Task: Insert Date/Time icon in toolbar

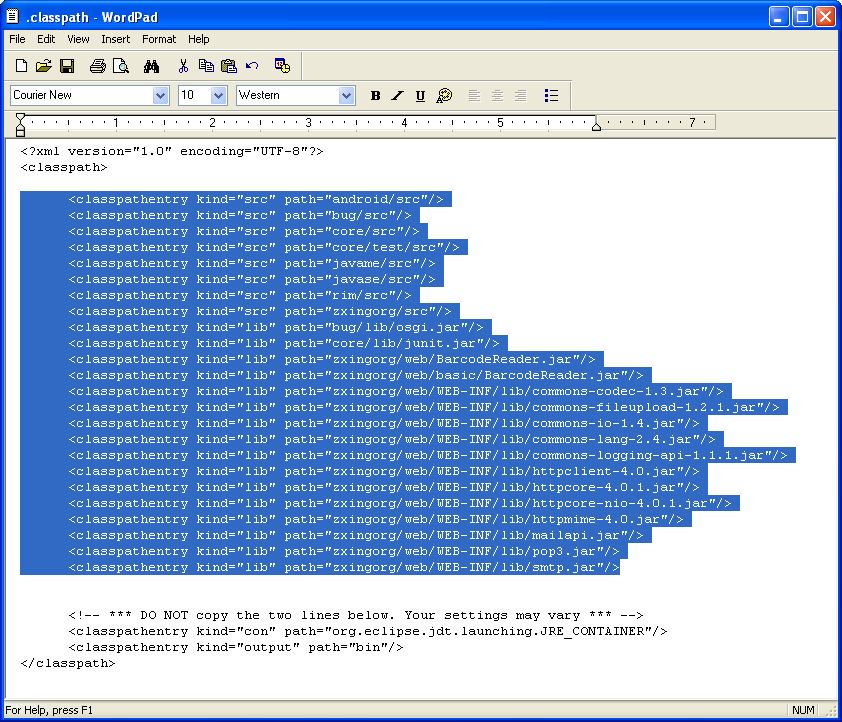Action: tap(282, 66)
